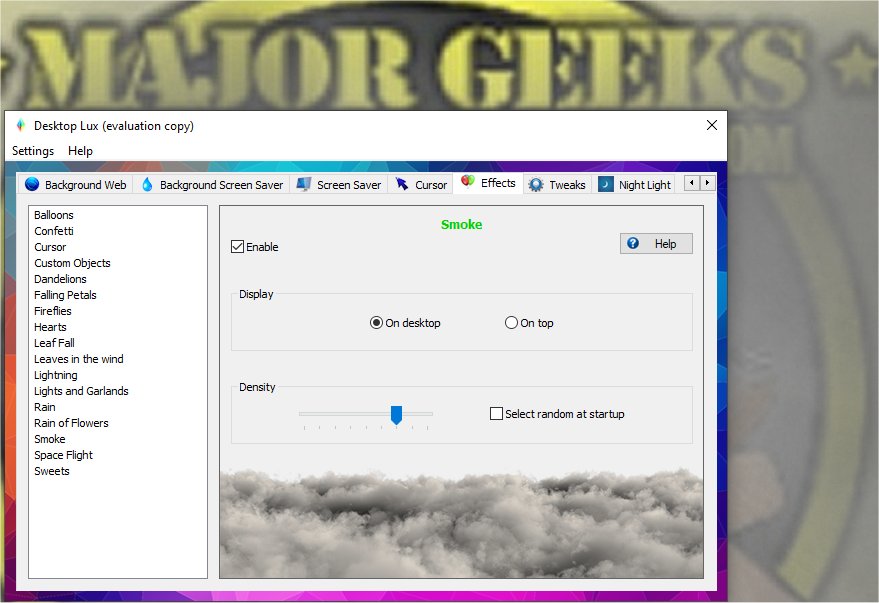Screen dimensions: 879x603
Task: Close the Desktop Lux window
Action: point(712,125)
